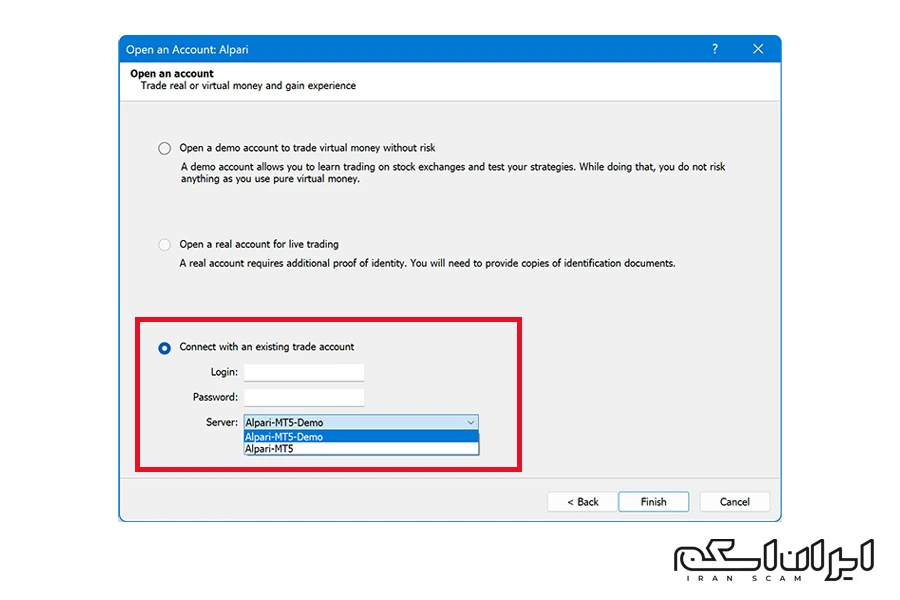900x600 pixels.
Task: Open the Server dropdown arrow
Action: [471, 423]
